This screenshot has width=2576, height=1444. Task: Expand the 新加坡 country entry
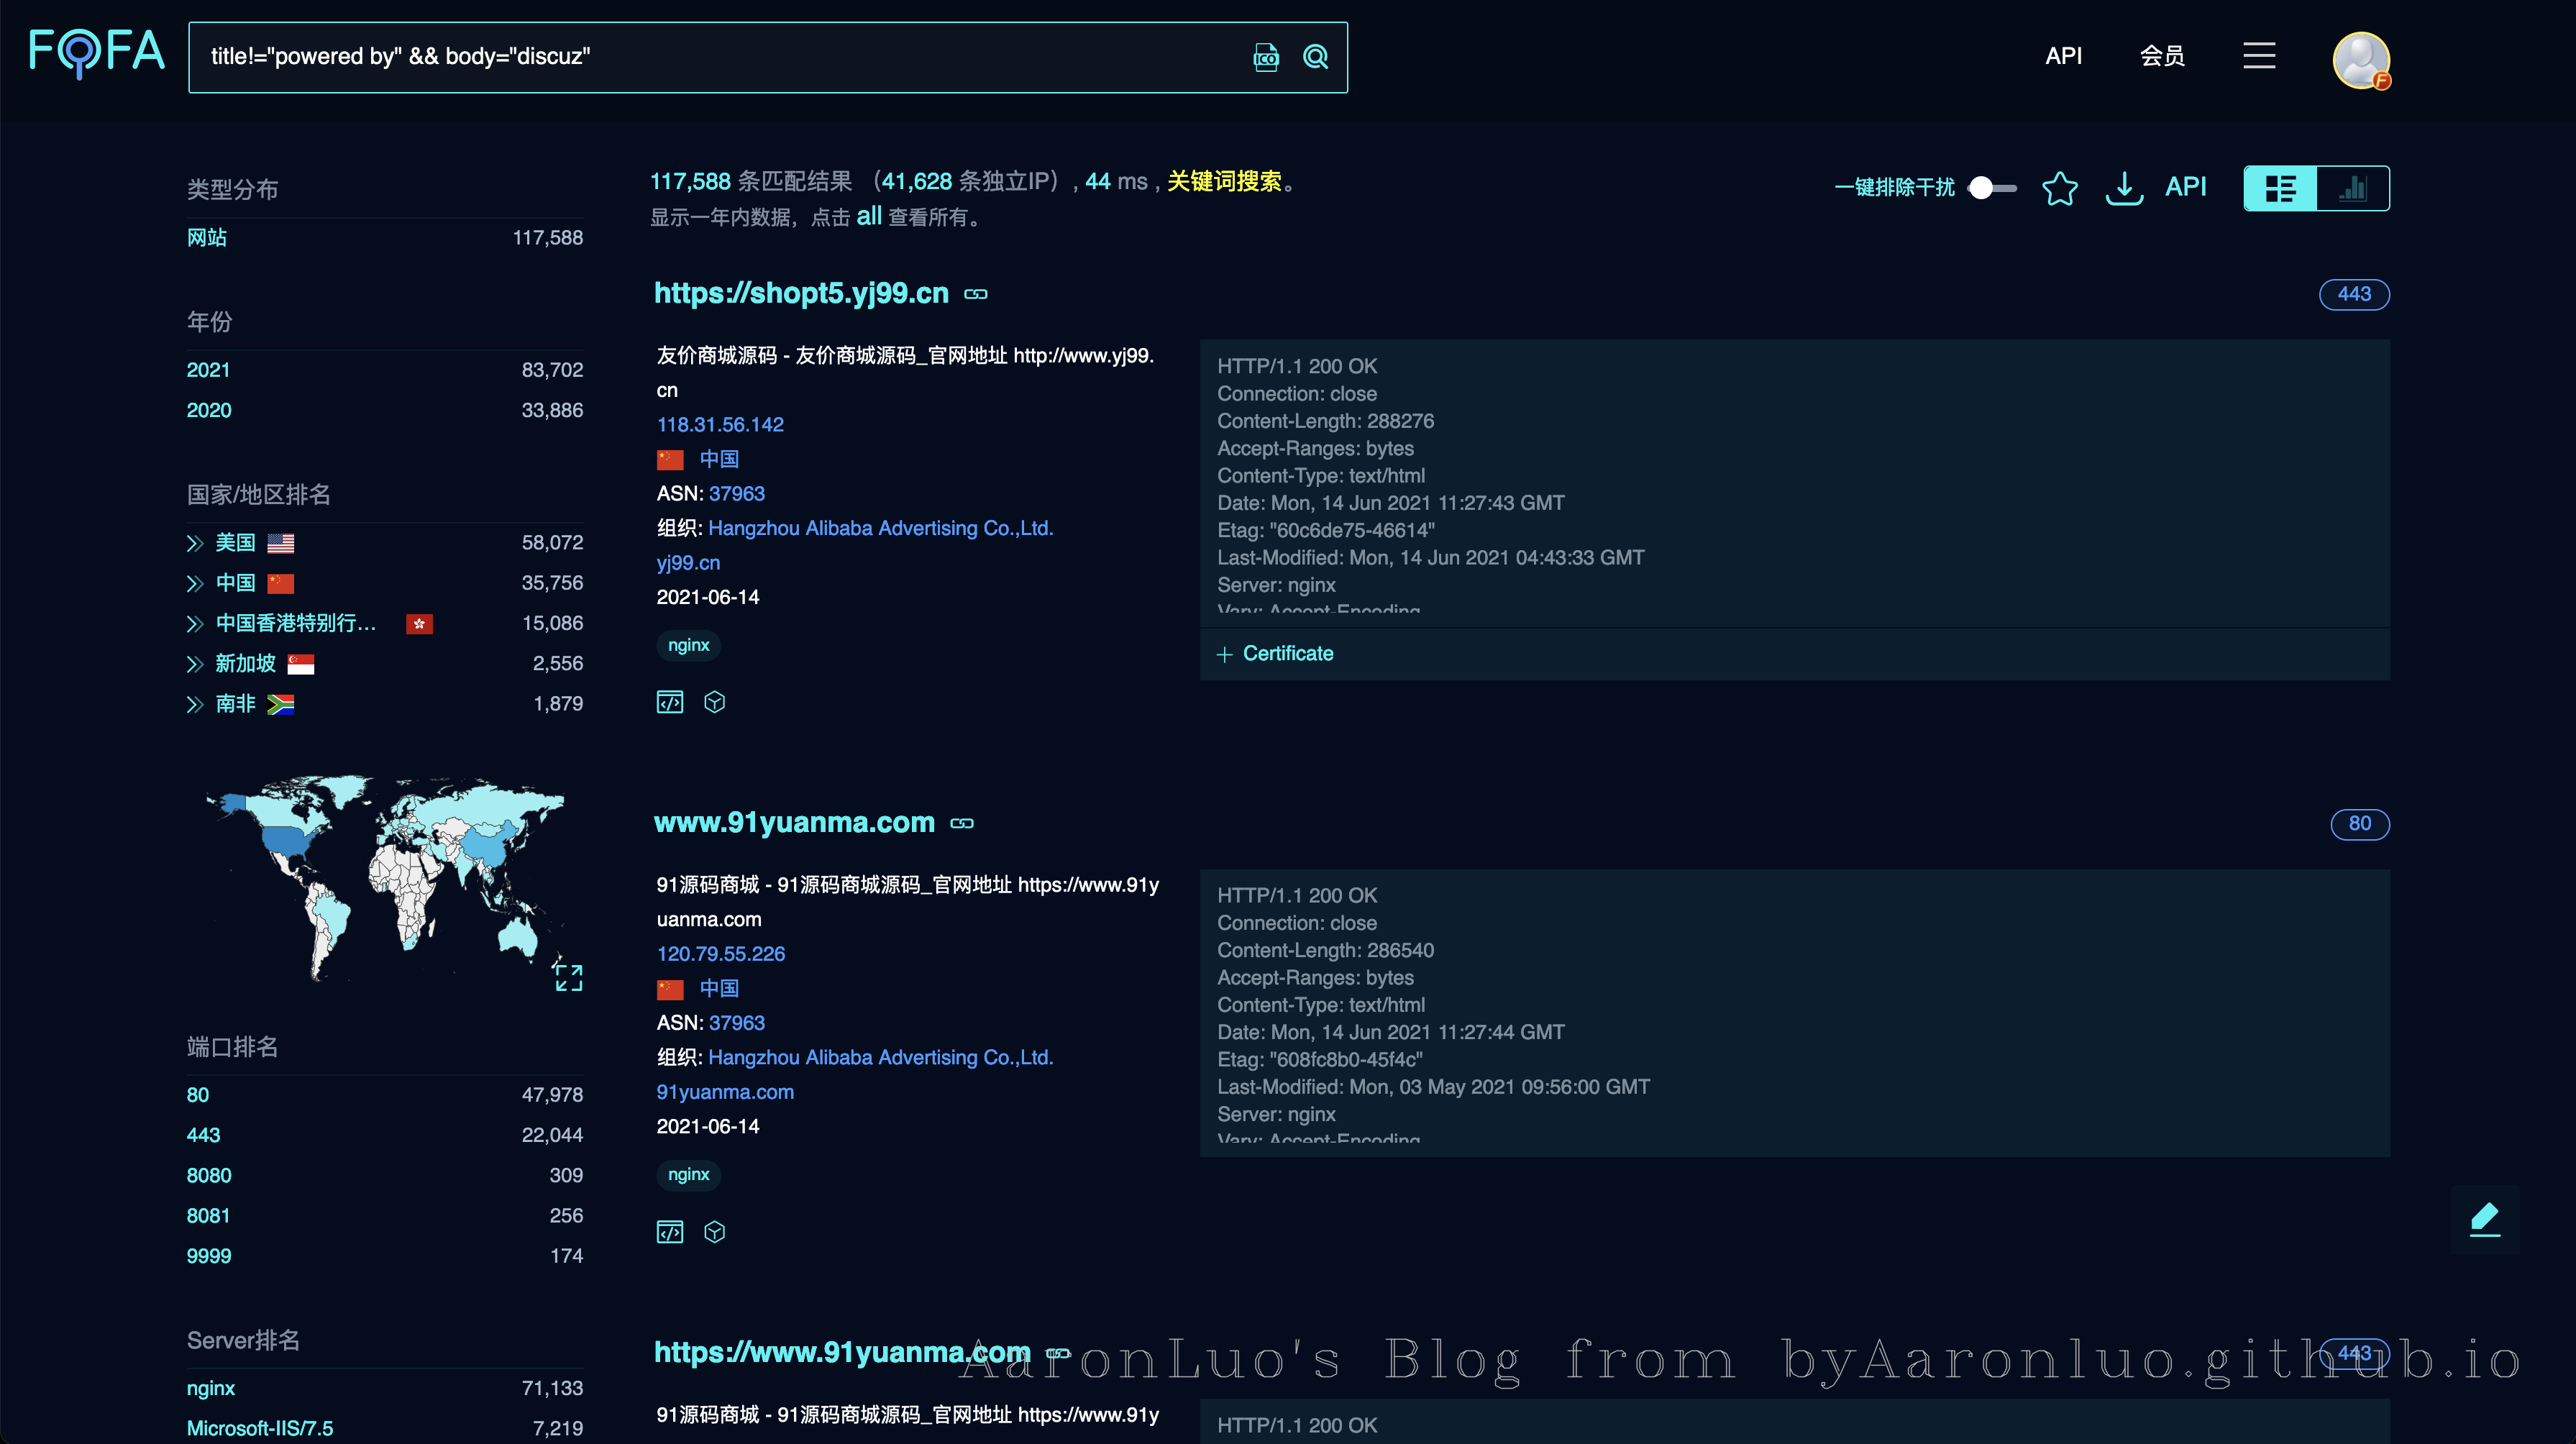point(195,664)
